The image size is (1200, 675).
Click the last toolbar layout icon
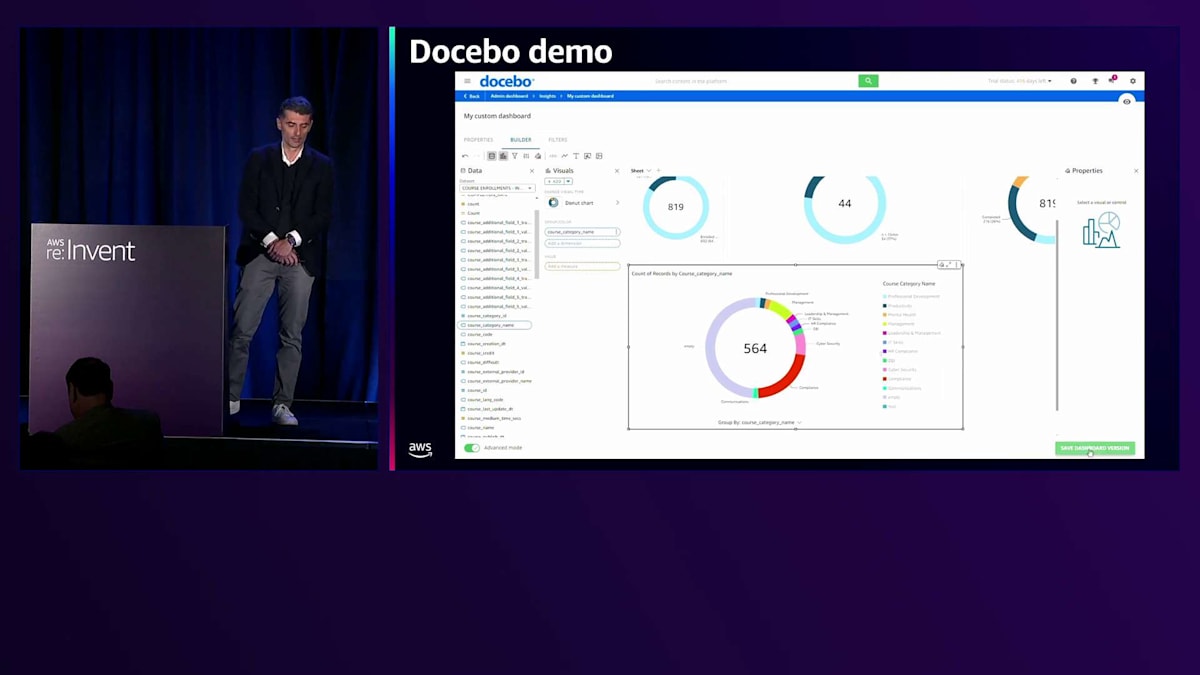click(x=599, y=156)
